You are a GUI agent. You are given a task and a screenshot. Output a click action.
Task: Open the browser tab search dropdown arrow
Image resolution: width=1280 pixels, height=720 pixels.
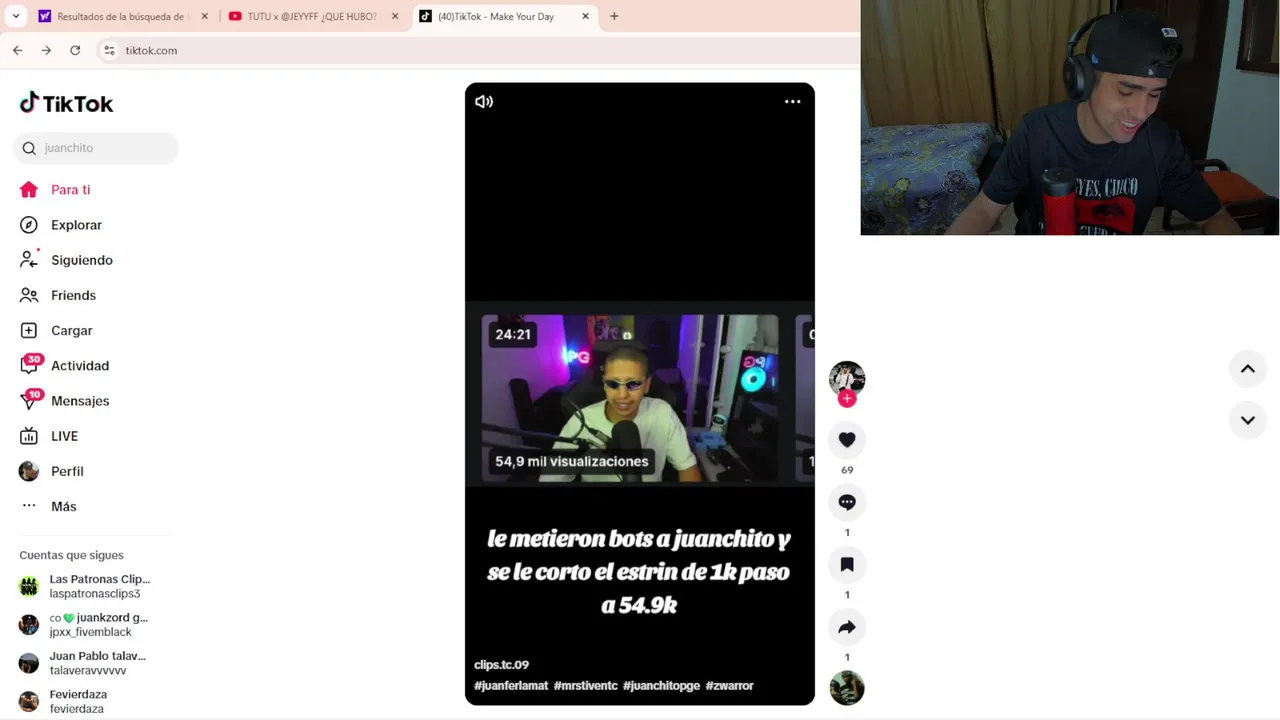pos(15,16)
